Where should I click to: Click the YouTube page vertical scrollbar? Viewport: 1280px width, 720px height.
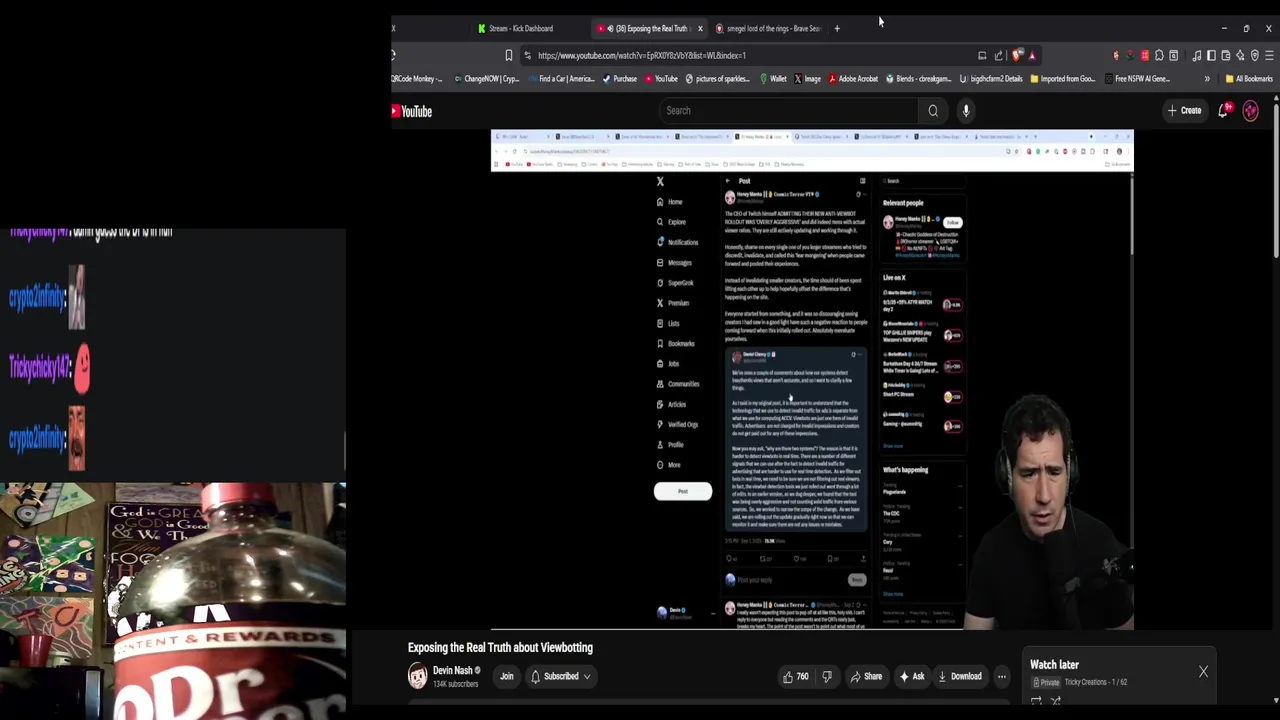pyautogui.click(x=1275, y=180)
